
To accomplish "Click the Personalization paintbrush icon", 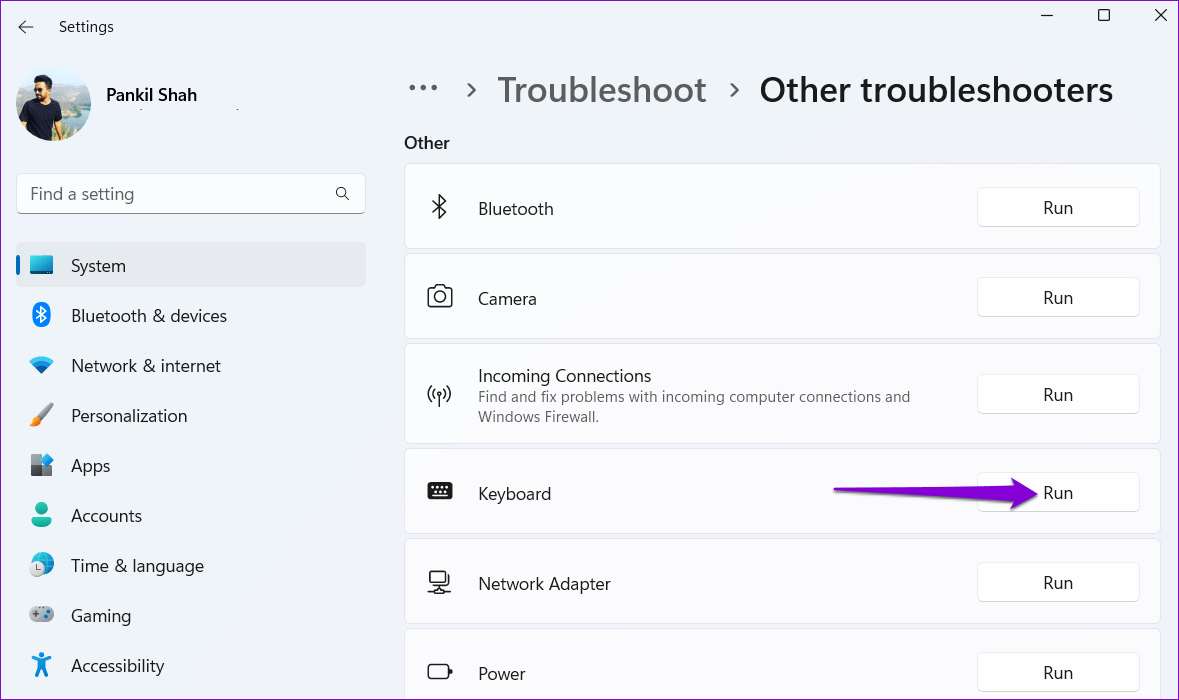I will pos(41,416).
